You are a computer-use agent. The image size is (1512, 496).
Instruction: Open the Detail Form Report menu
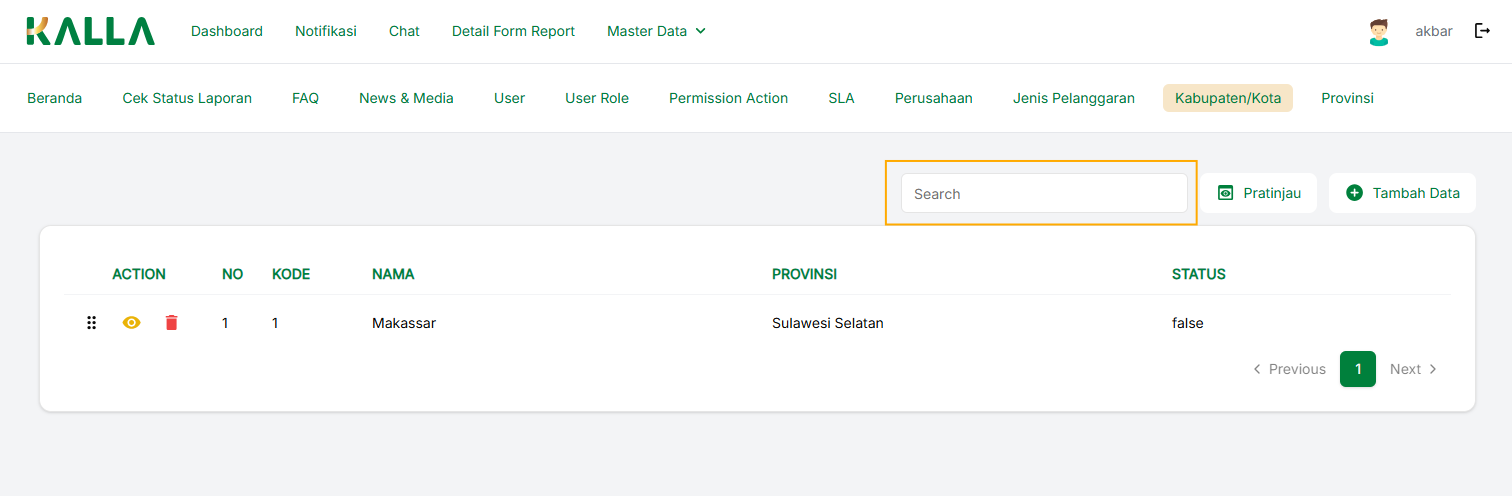[x=513, y=31]
